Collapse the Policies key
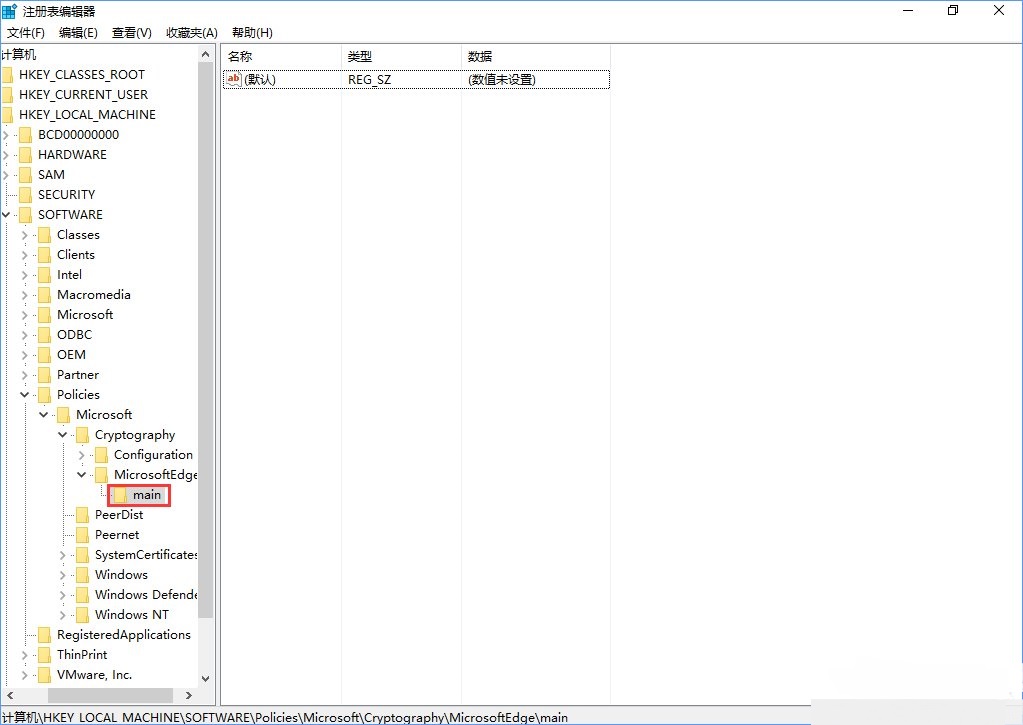The image size is (1023, 725). pyautogui.click(x=25, y=395)
